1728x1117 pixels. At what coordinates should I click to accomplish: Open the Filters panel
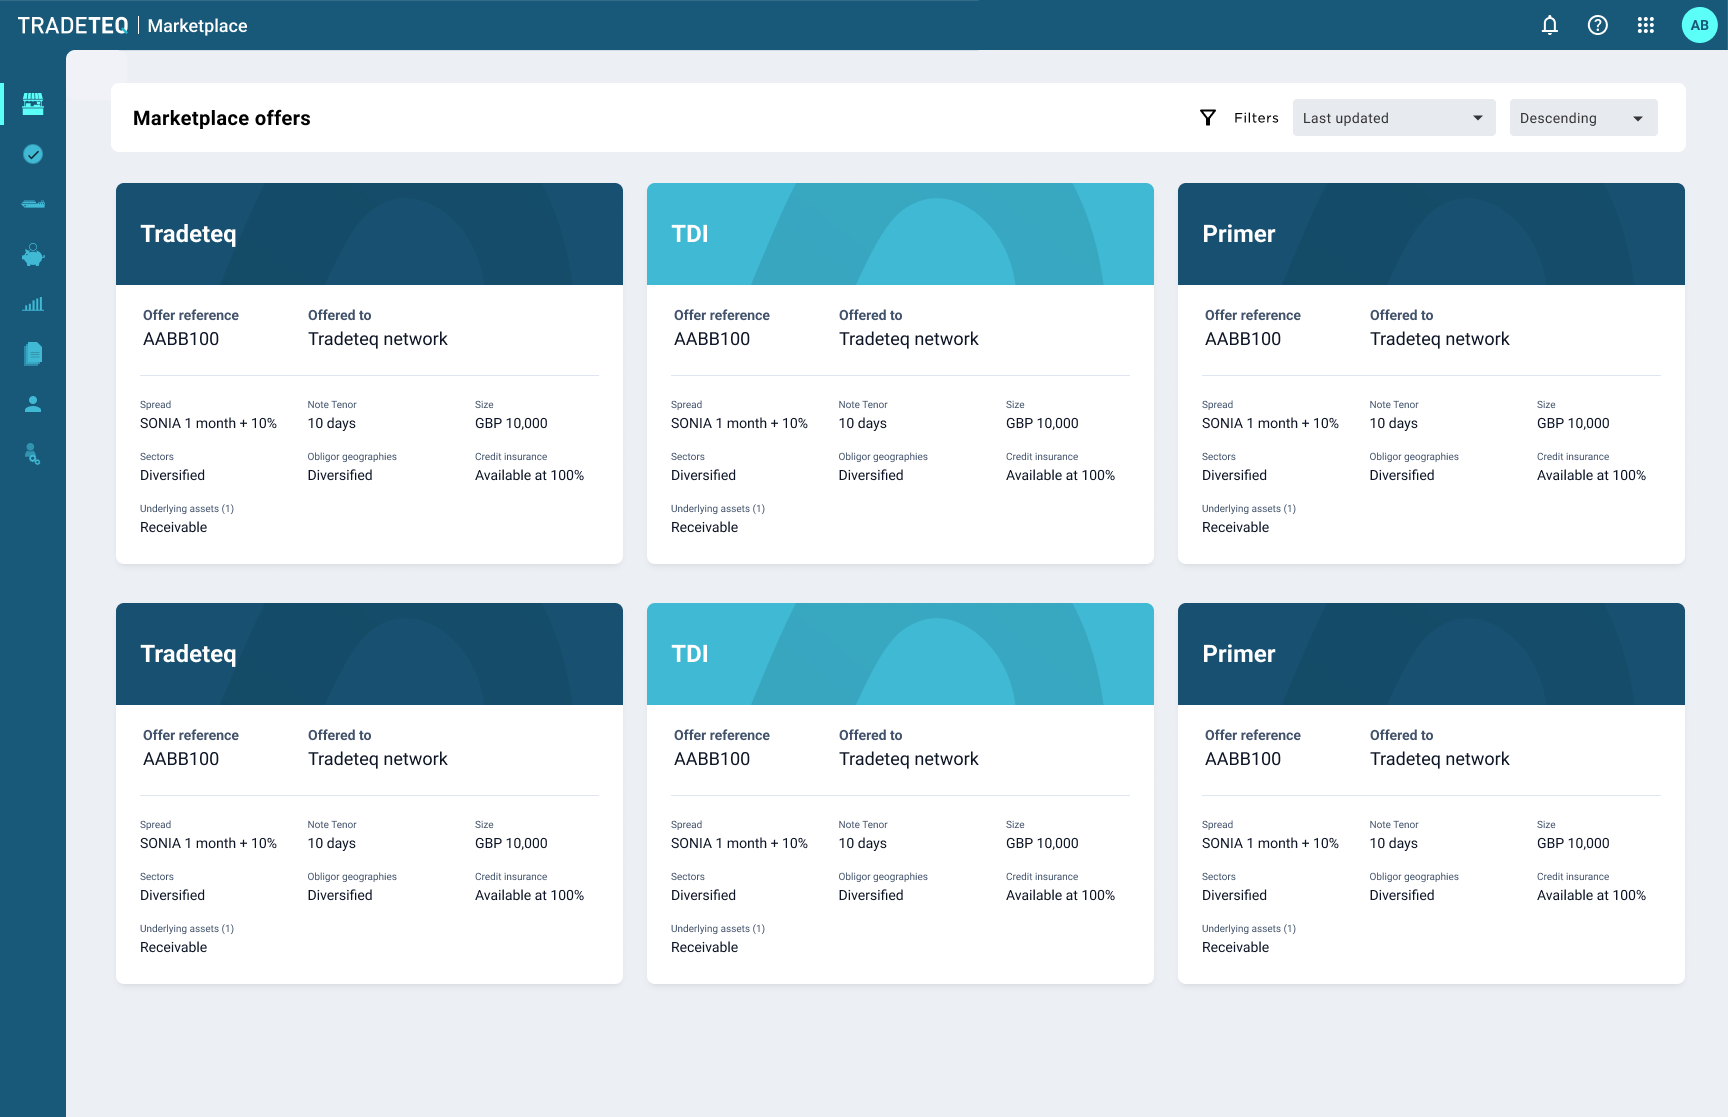[1240, 118]
